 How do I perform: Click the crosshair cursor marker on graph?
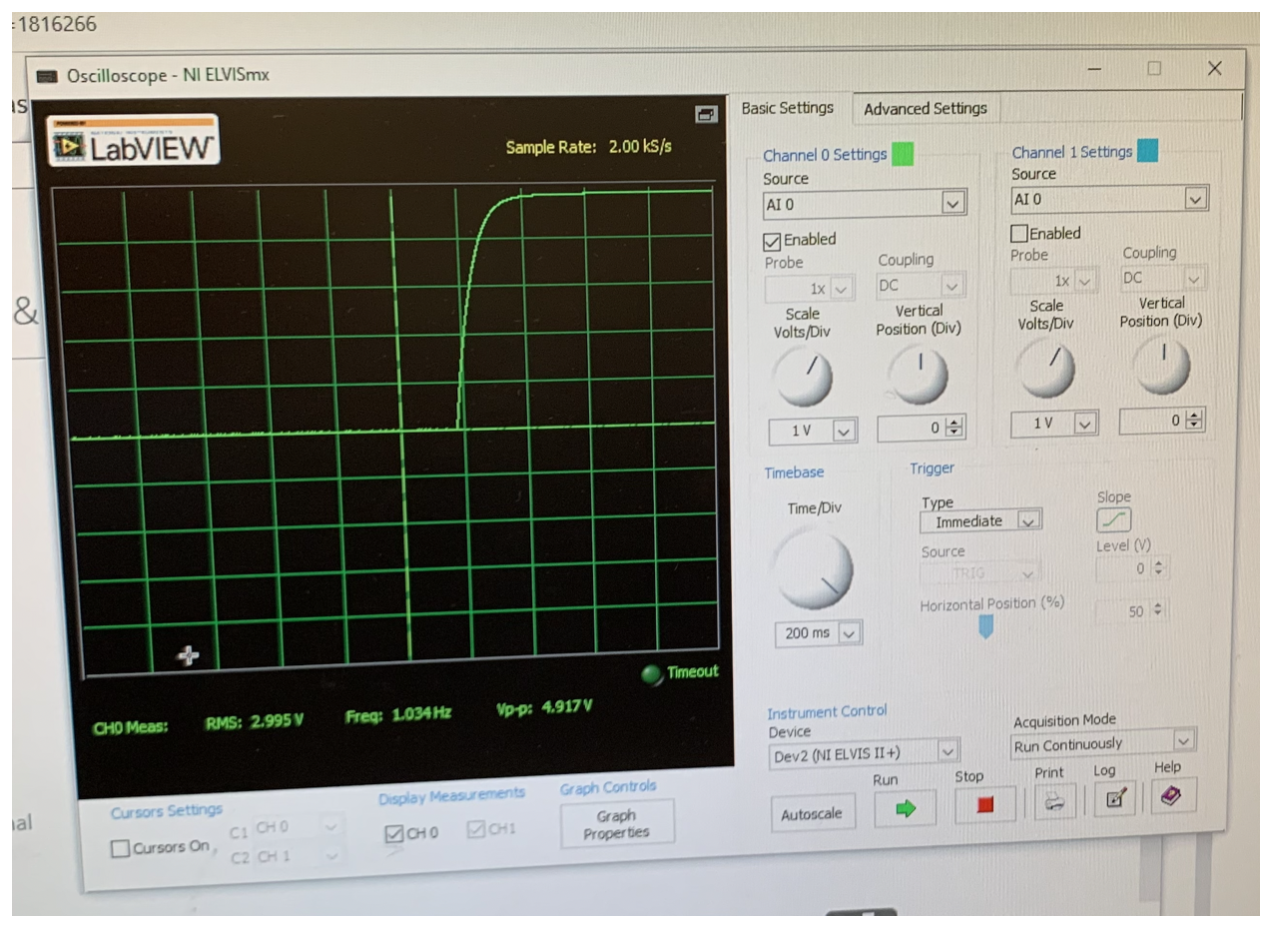coord(188,657)
